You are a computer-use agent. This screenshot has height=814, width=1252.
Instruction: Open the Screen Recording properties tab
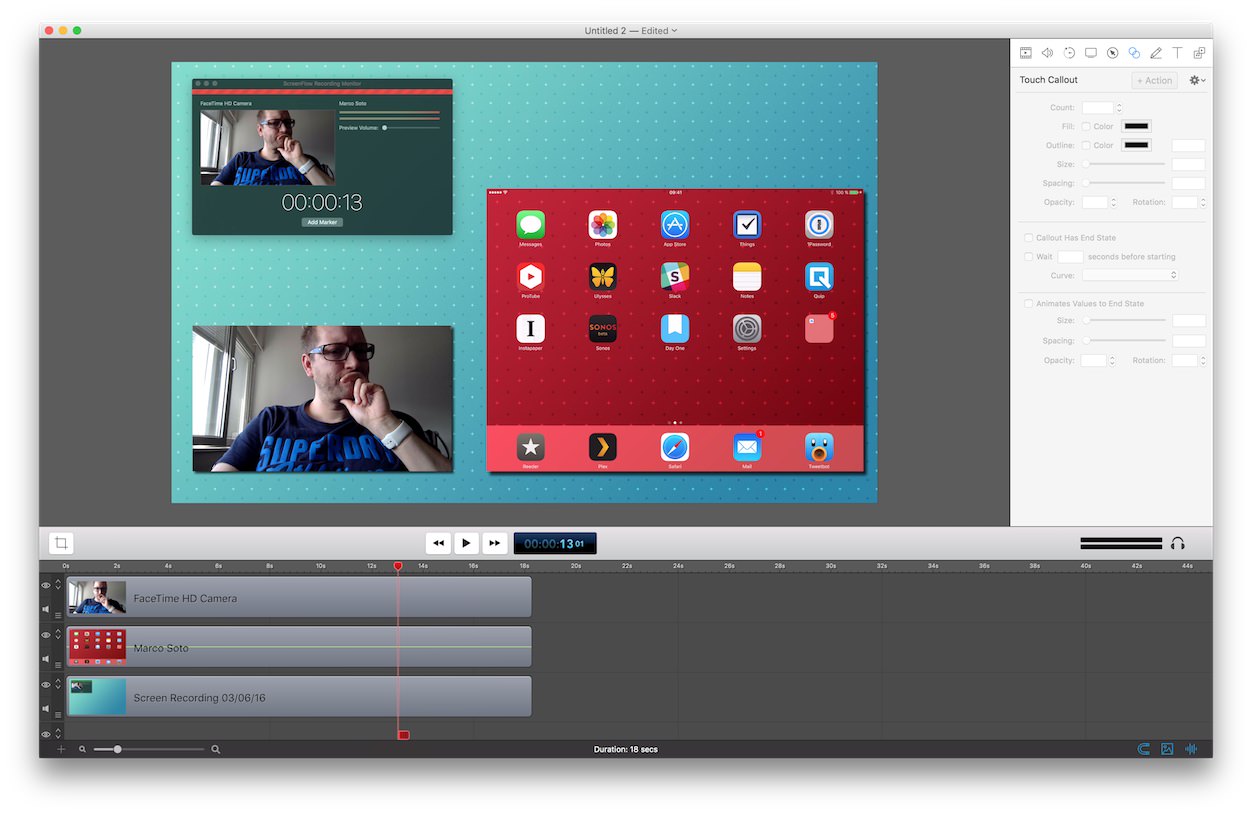point(1091,53)
